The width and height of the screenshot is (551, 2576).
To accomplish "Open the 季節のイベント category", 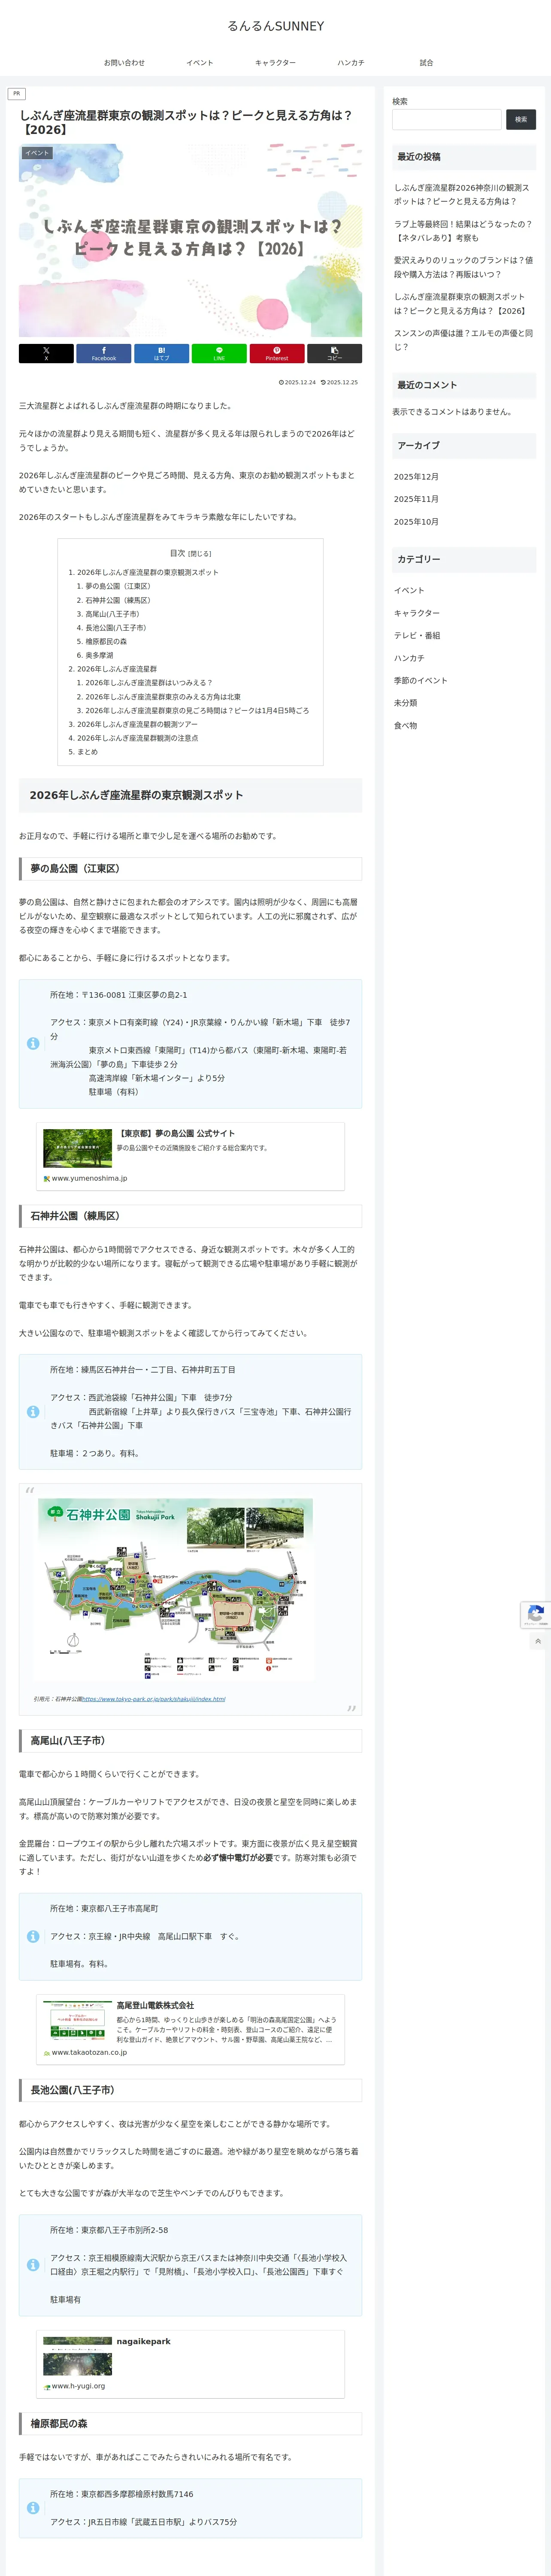I will coord(420,681).
